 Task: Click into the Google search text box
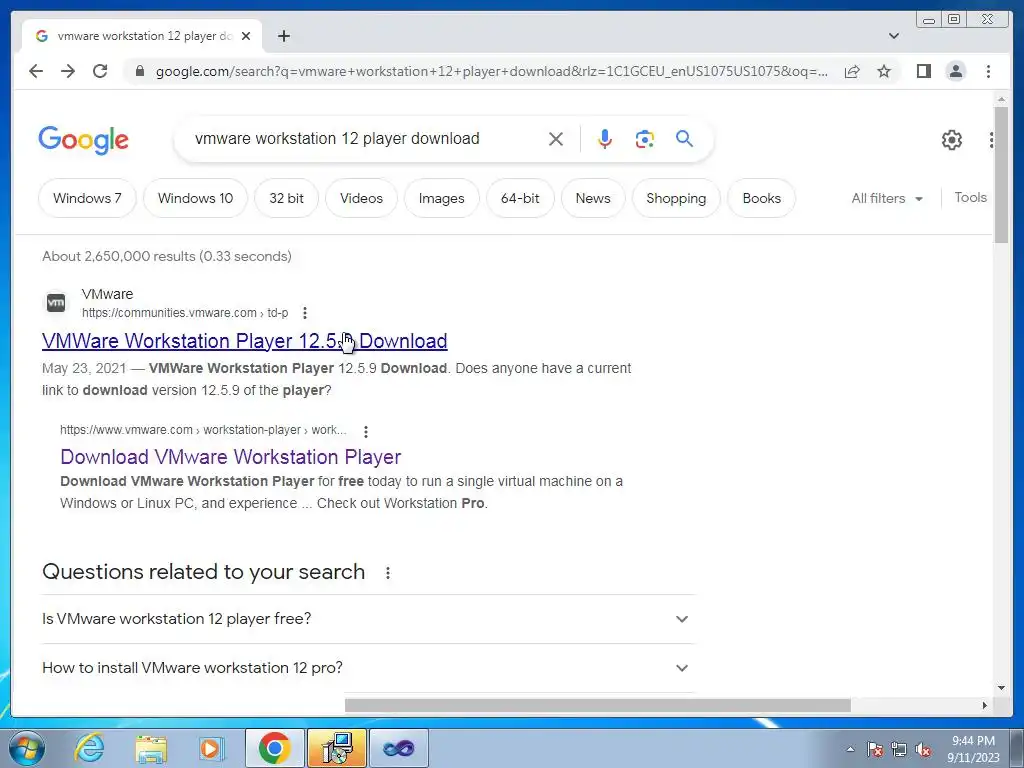(366, 138)
